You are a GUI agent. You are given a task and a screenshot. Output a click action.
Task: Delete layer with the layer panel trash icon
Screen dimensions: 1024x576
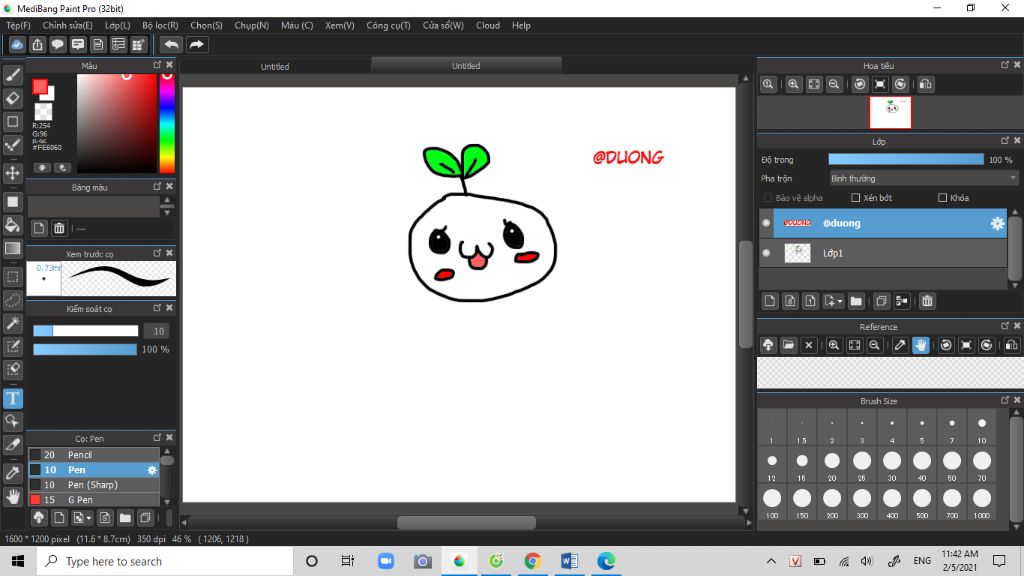tap(927, 301)
